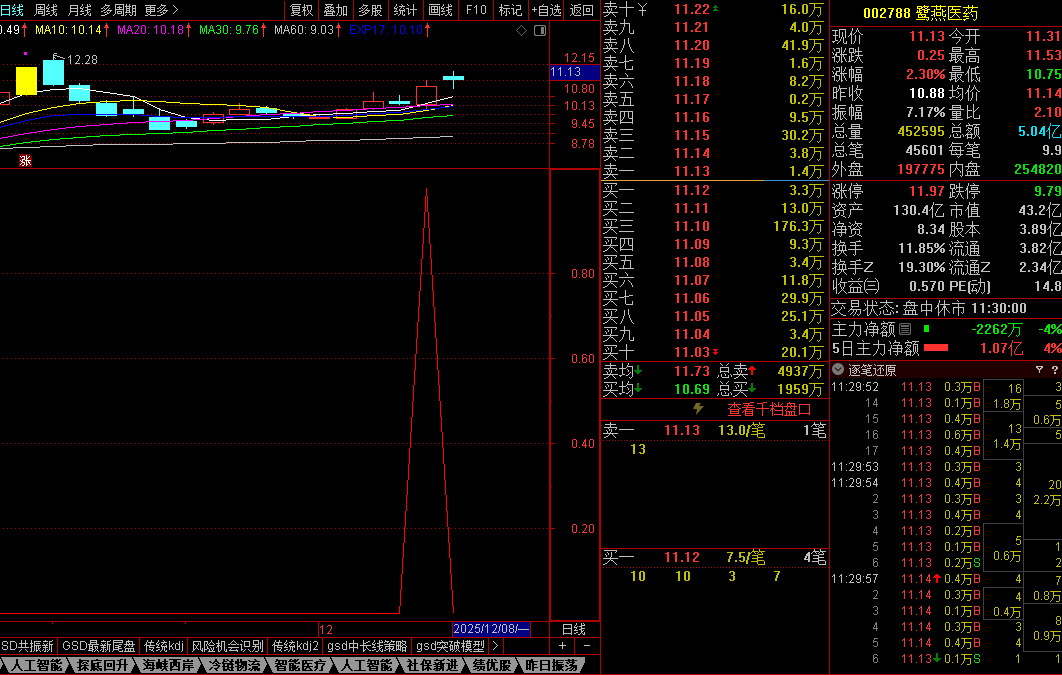Image resolution: width=1062 pixels, height=675 pixels.
Task: Click the list icon next to 主力净额
Action: pyautogui.click(x=905, y=329)
